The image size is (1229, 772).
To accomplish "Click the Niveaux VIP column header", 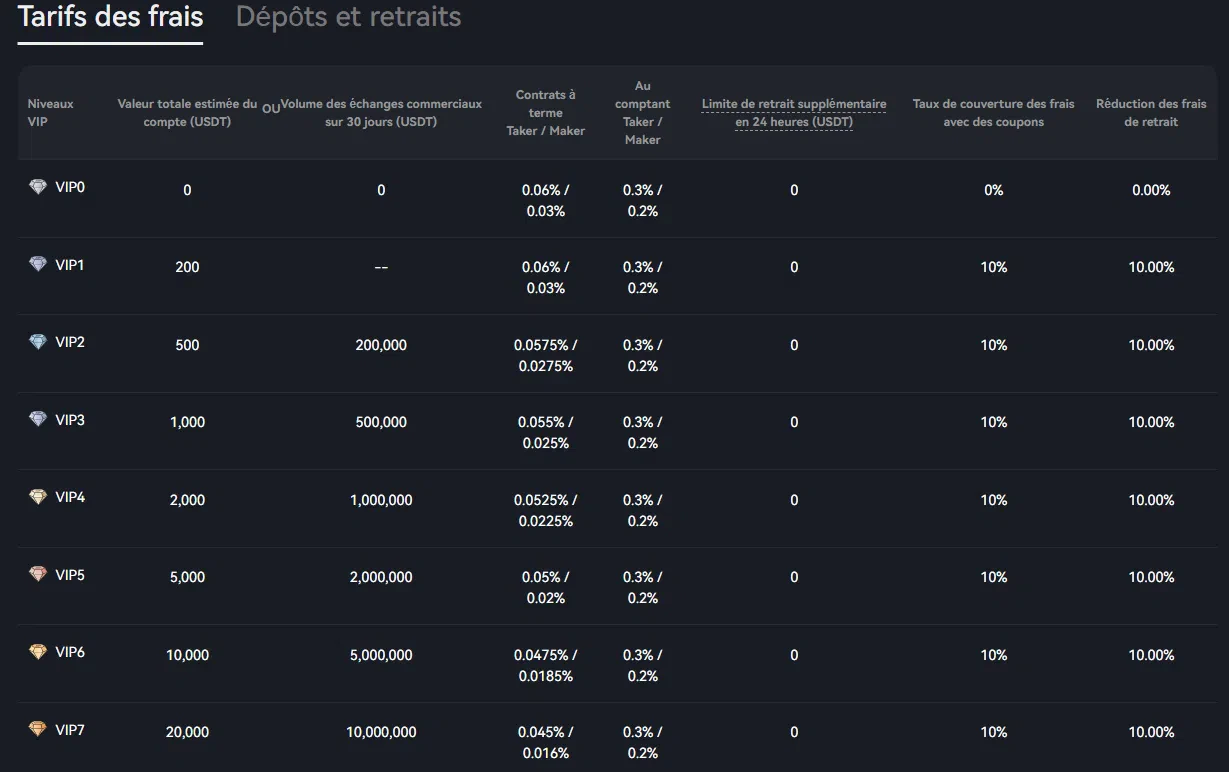I will point(50,113).
